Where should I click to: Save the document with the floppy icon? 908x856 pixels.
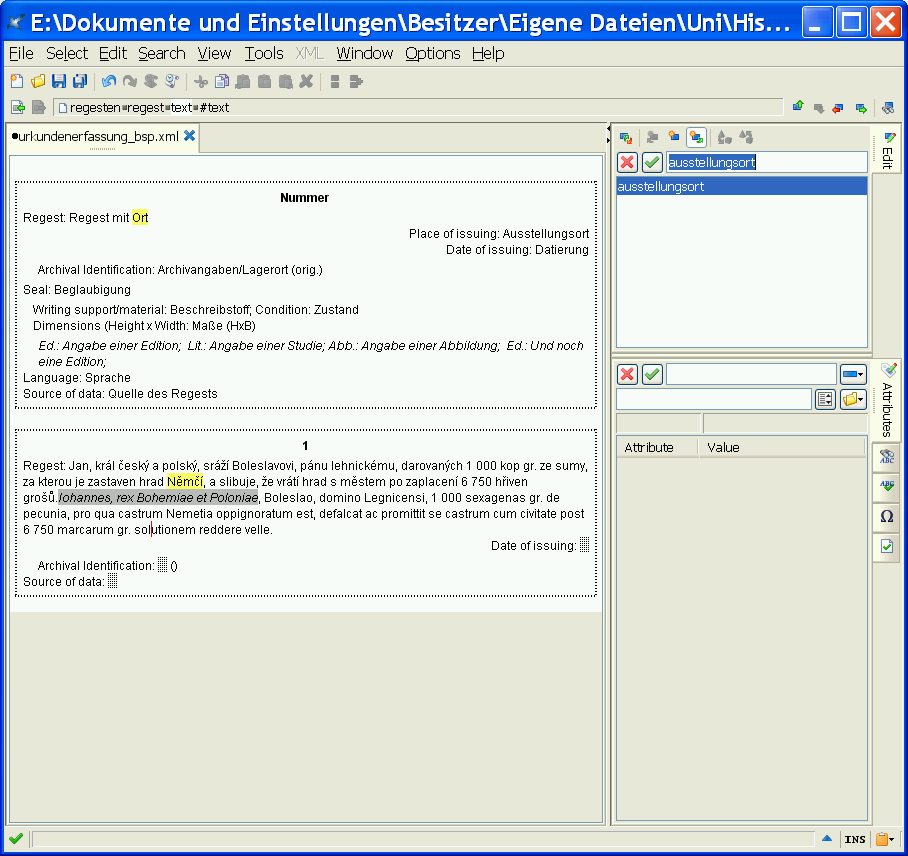(x=59, y=81)
